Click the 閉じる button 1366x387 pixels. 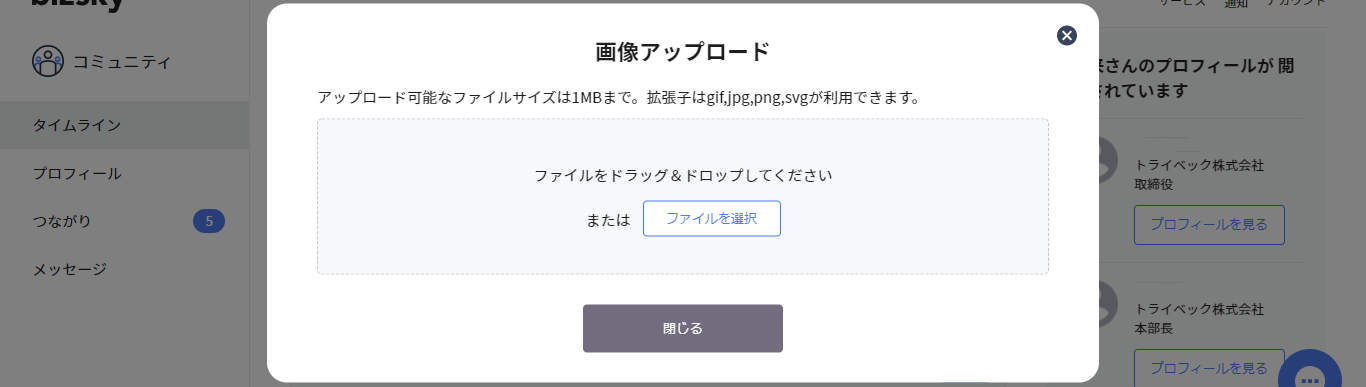click(x=683, y=328)
